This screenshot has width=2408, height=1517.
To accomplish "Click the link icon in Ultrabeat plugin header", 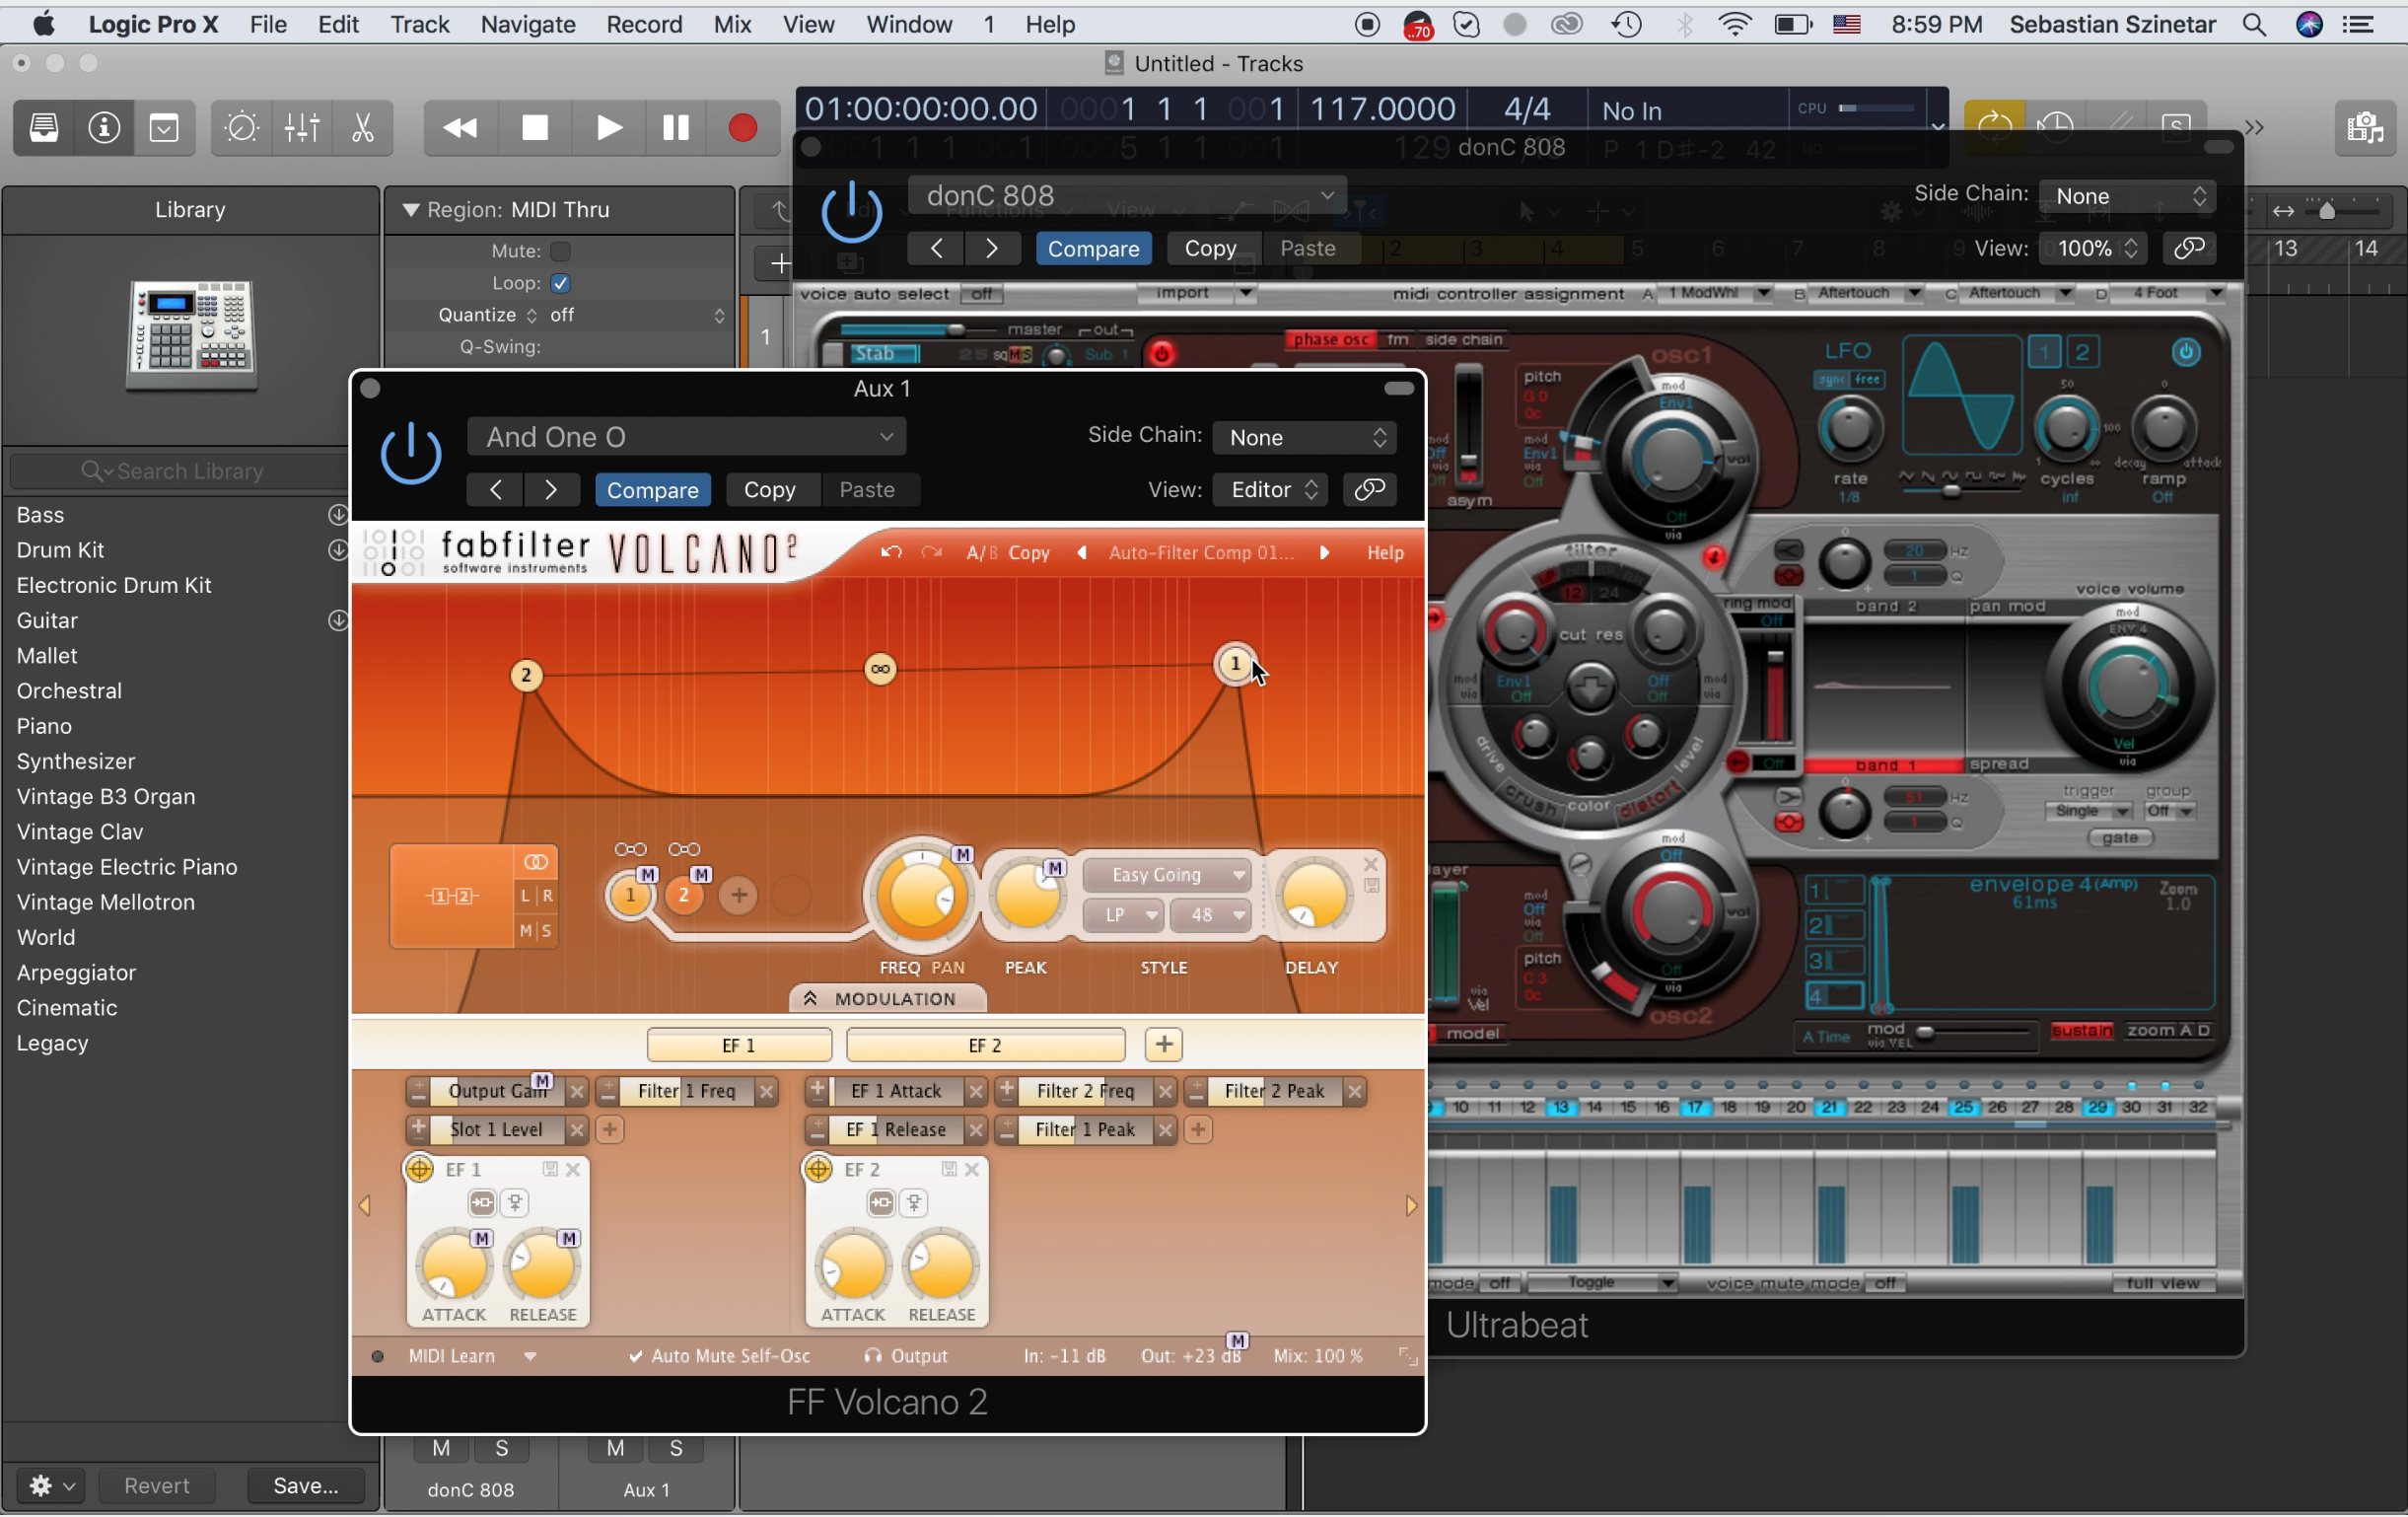I will [2189, 248].
